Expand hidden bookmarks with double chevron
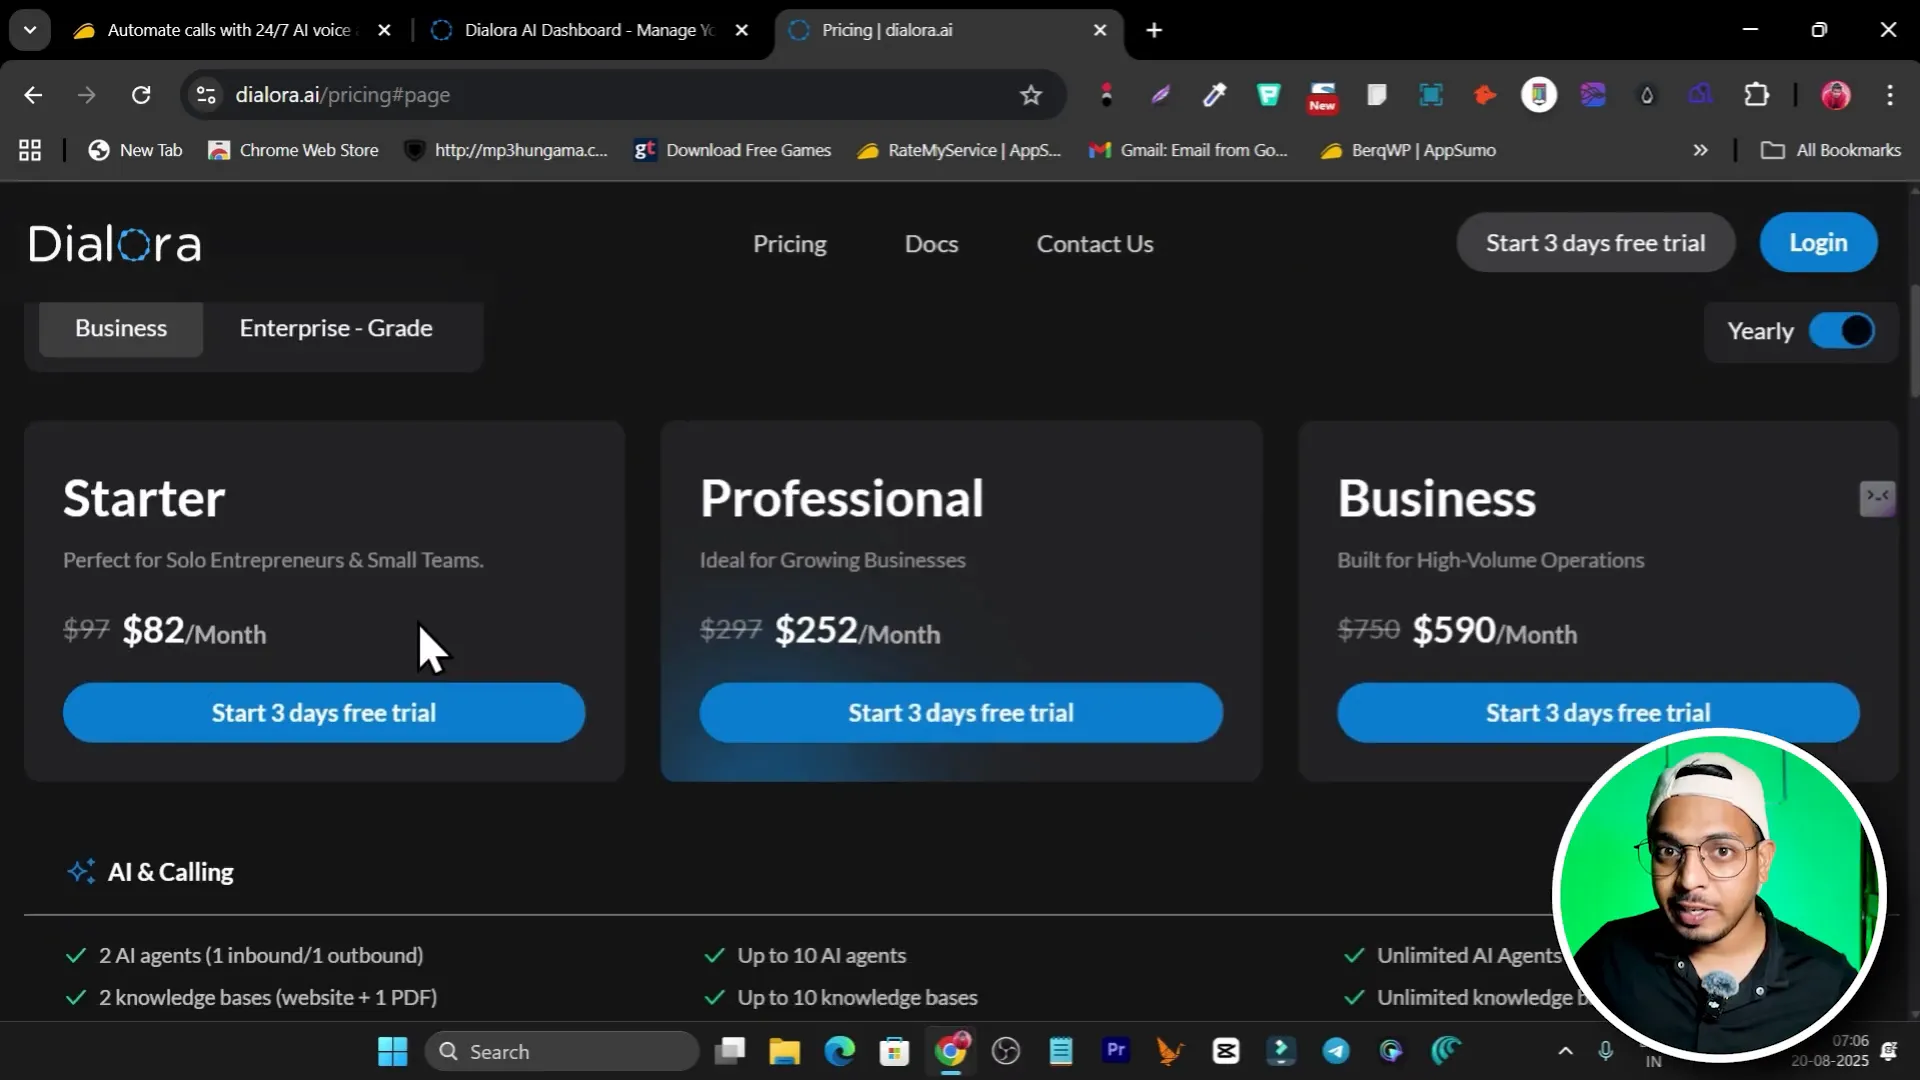1920x1080 pixels. [1700, 150]
